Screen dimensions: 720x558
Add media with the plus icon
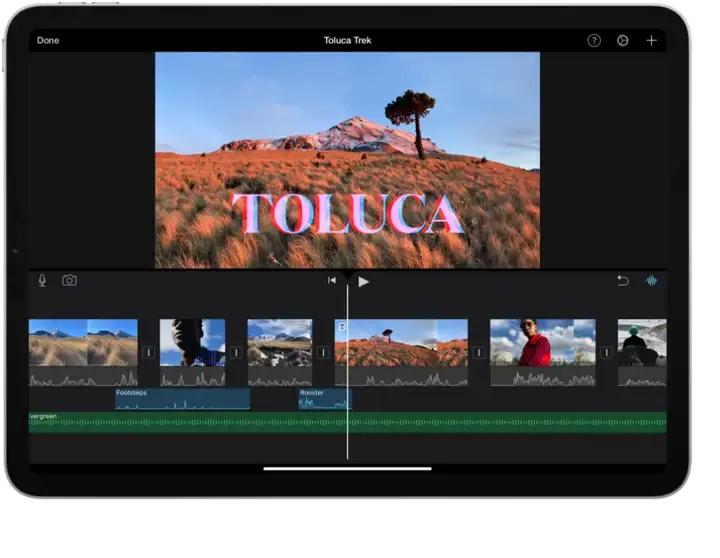651,41
